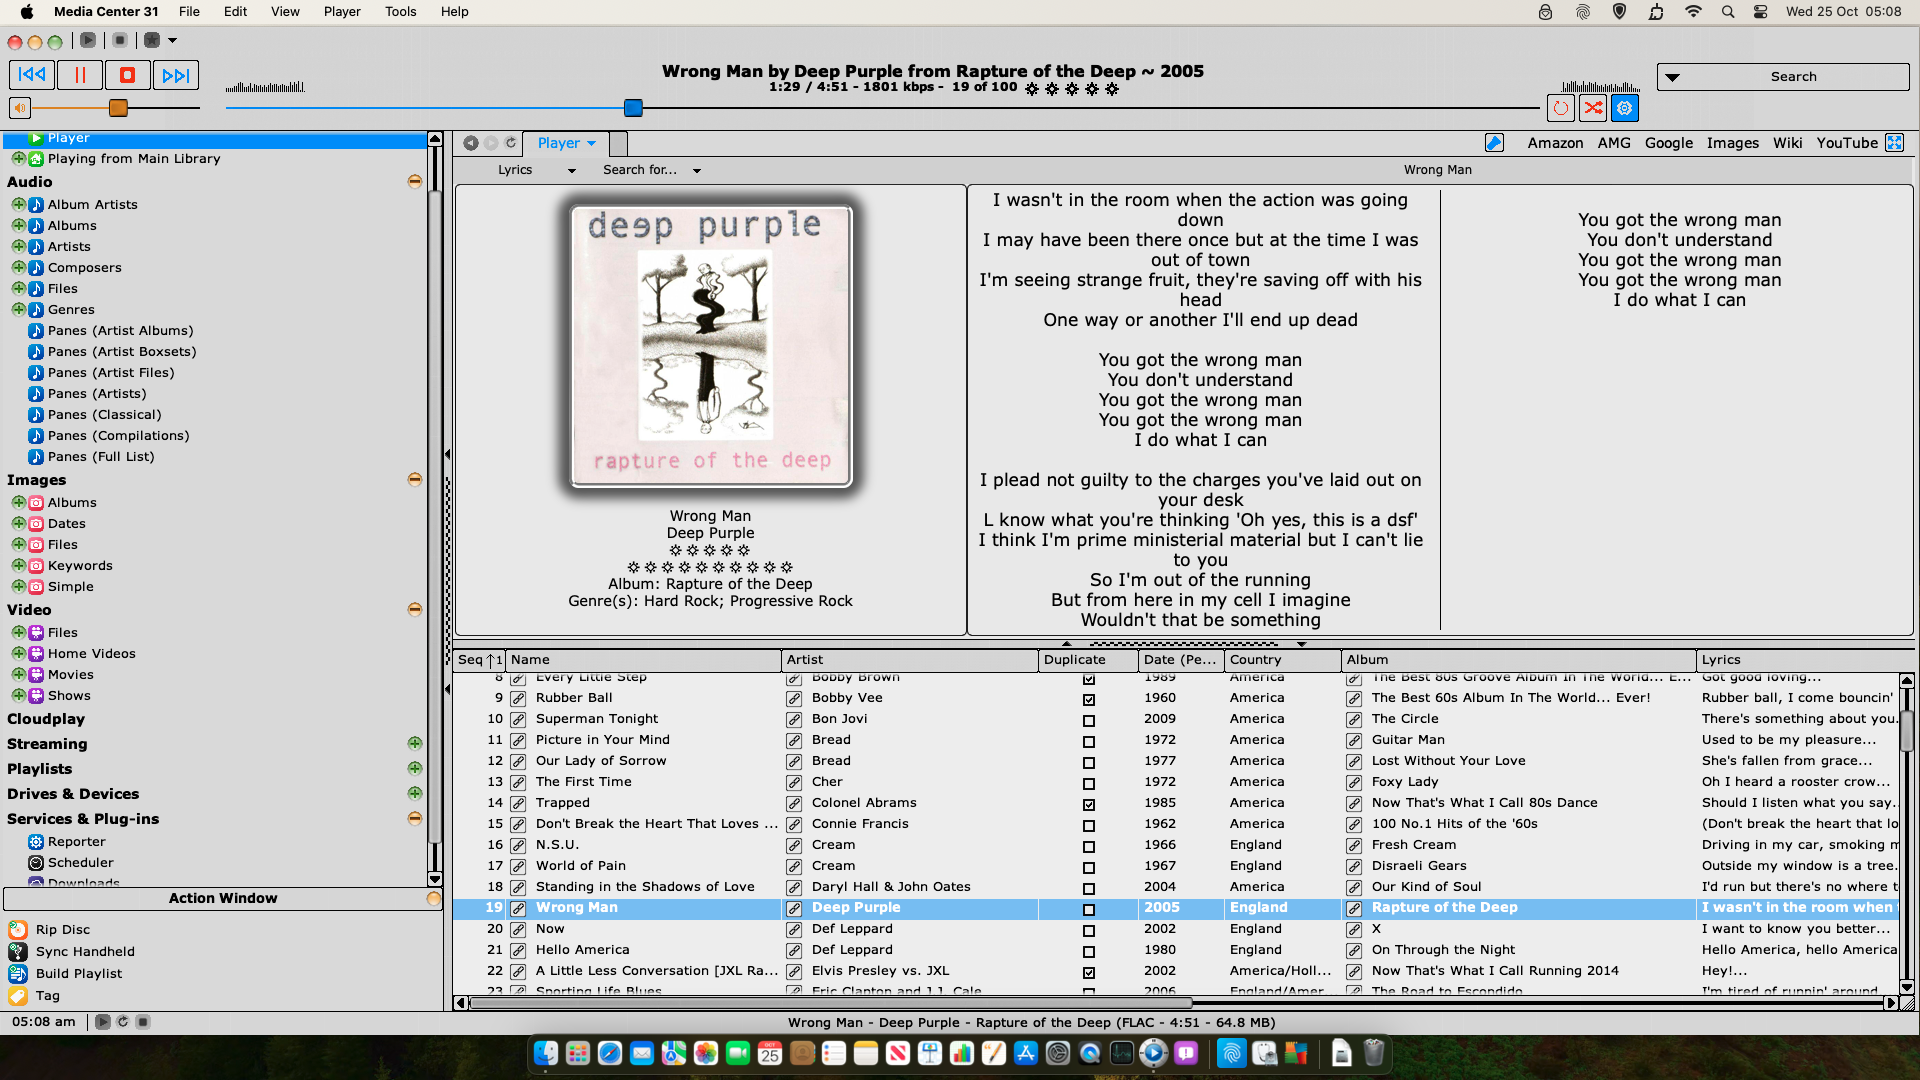The image size is (1920, 1080).
Task: Expand the Playlists section
Action: [414, 769]
